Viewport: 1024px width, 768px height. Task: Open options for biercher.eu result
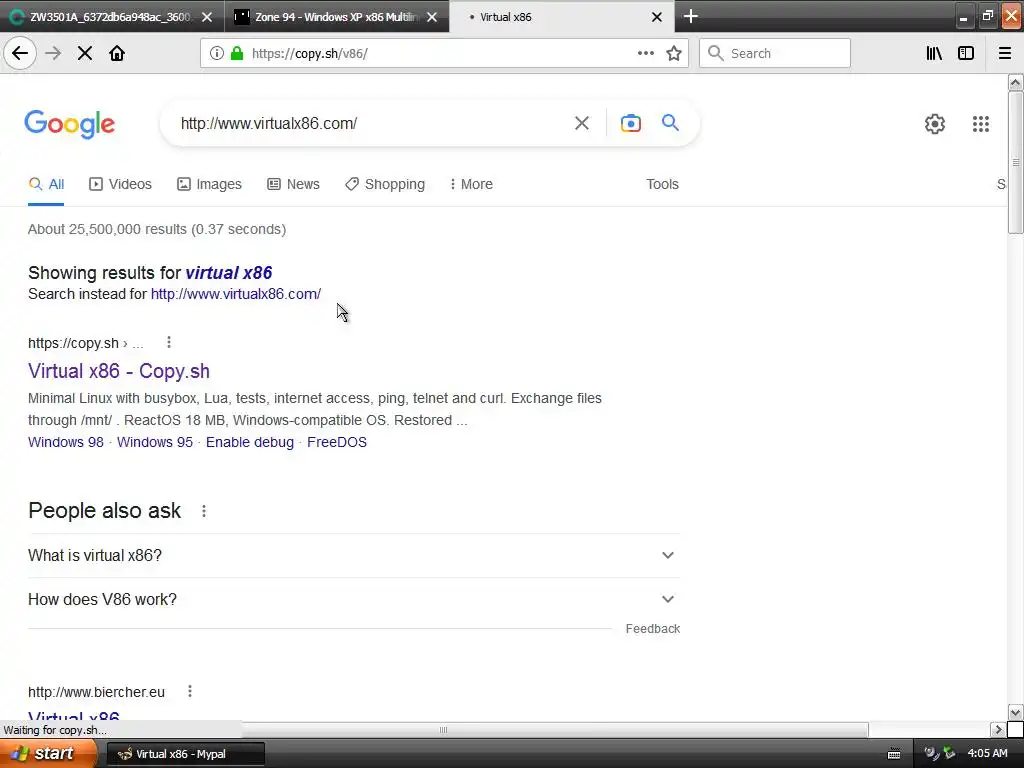pos(189,691)
